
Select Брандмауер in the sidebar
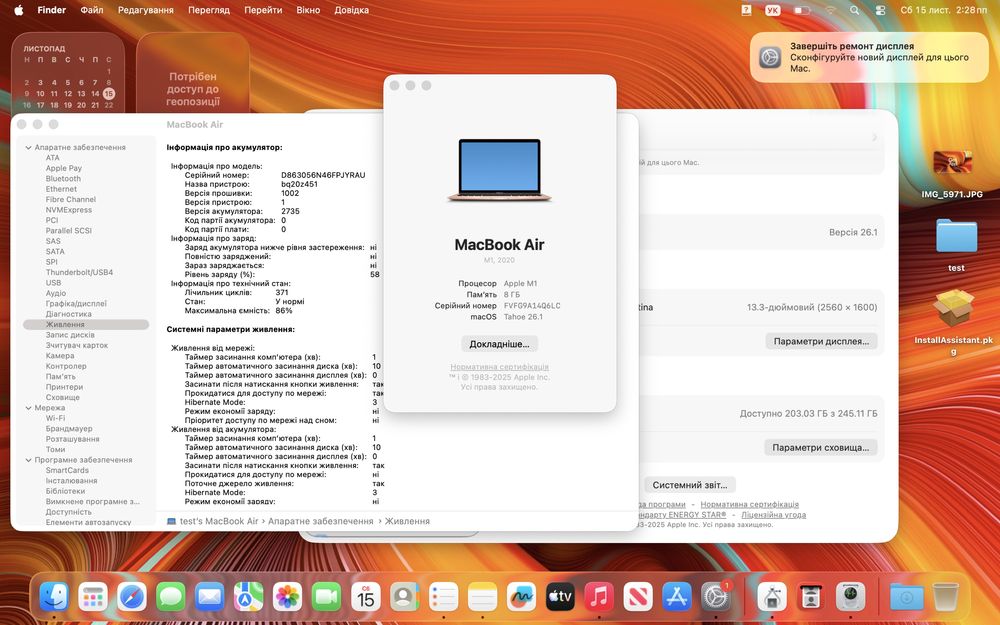coord(69,429)
